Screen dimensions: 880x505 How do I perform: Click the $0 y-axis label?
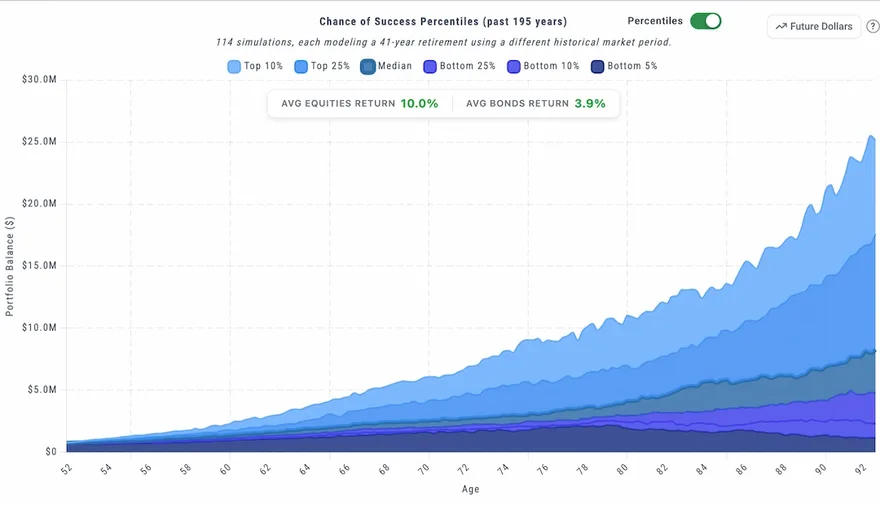point(51,452)
